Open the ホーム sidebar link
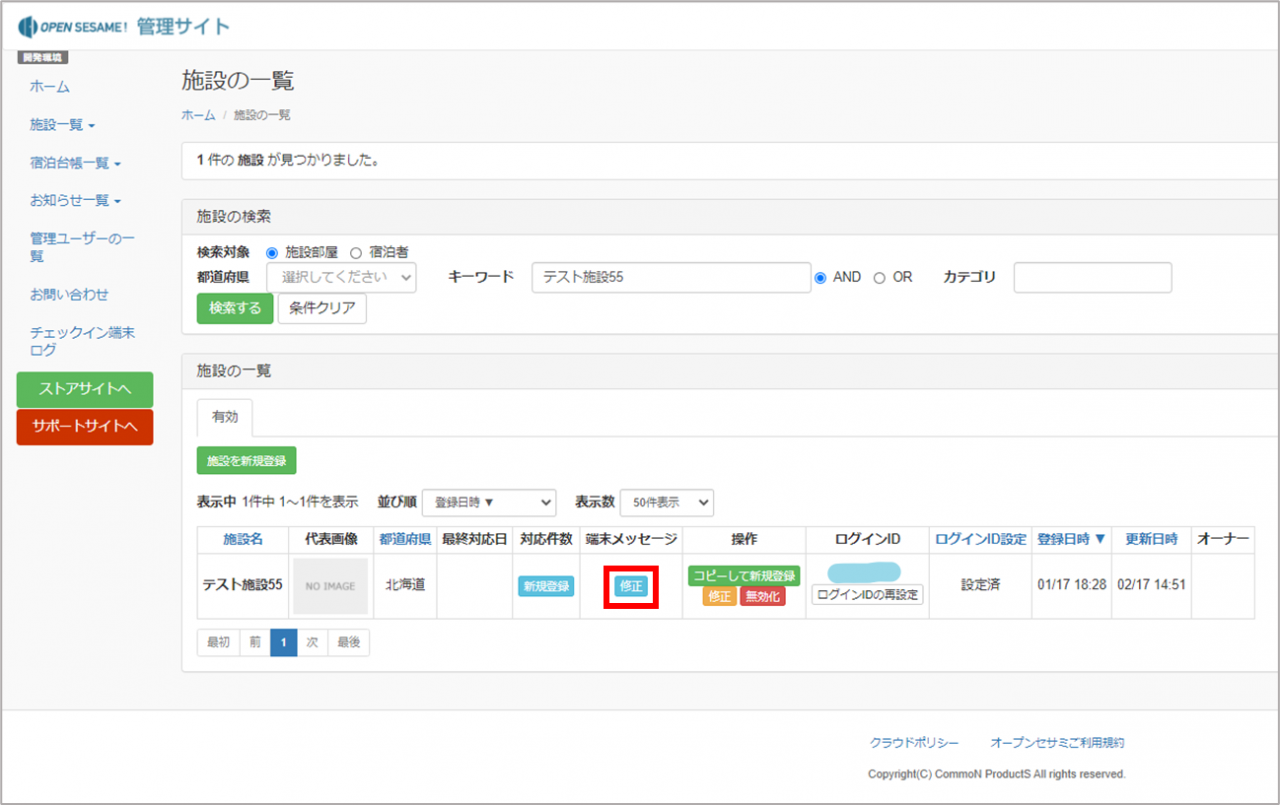The width and height of the screenshot is (1280, 805). pos(50,87)
